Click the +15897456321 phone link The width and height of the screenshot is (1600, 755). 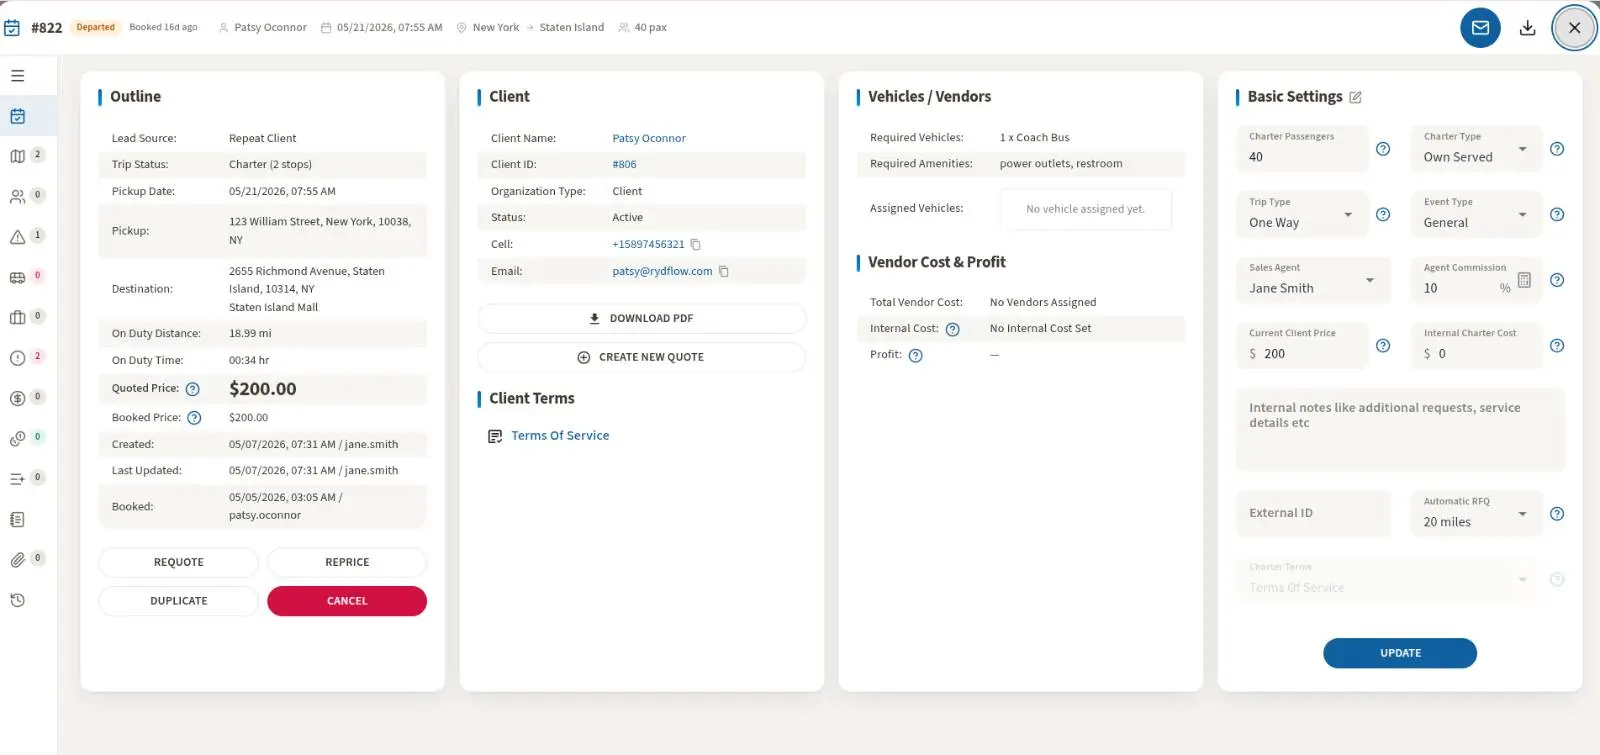[648, 244]
